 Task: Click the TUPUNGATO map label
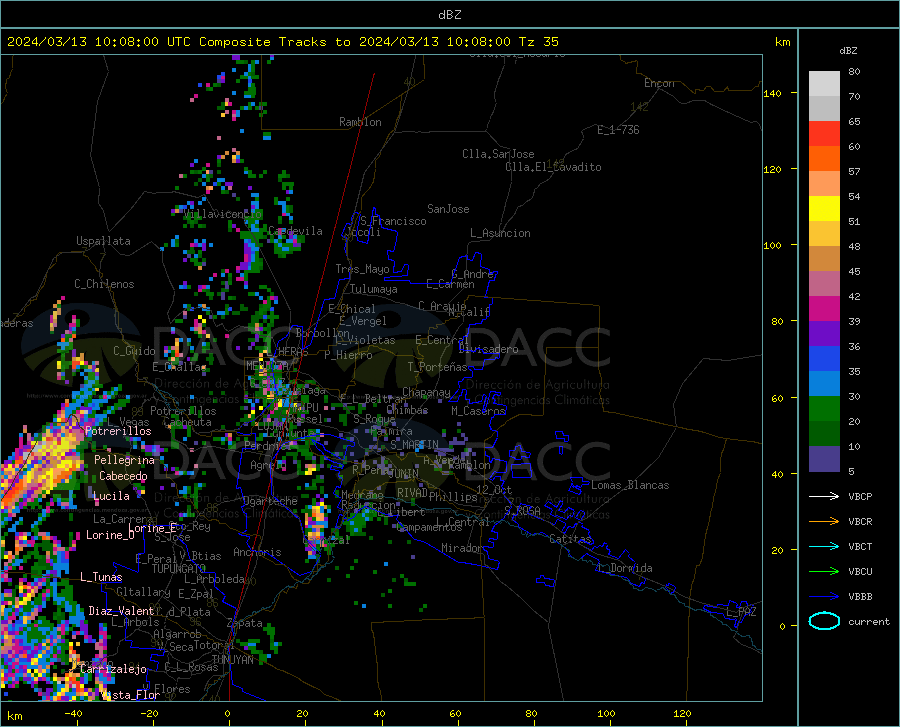179,569
